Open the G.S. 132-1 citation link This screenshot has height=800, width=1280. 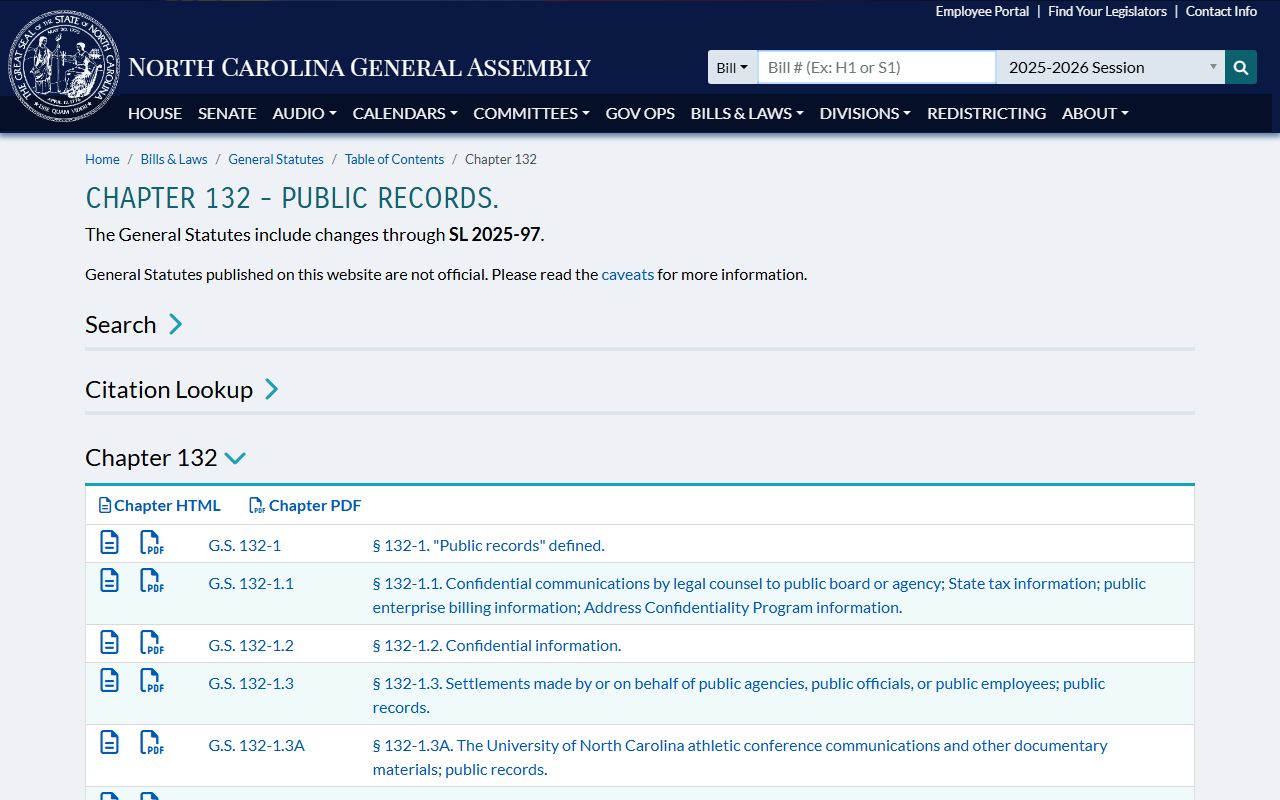(245, 545)
